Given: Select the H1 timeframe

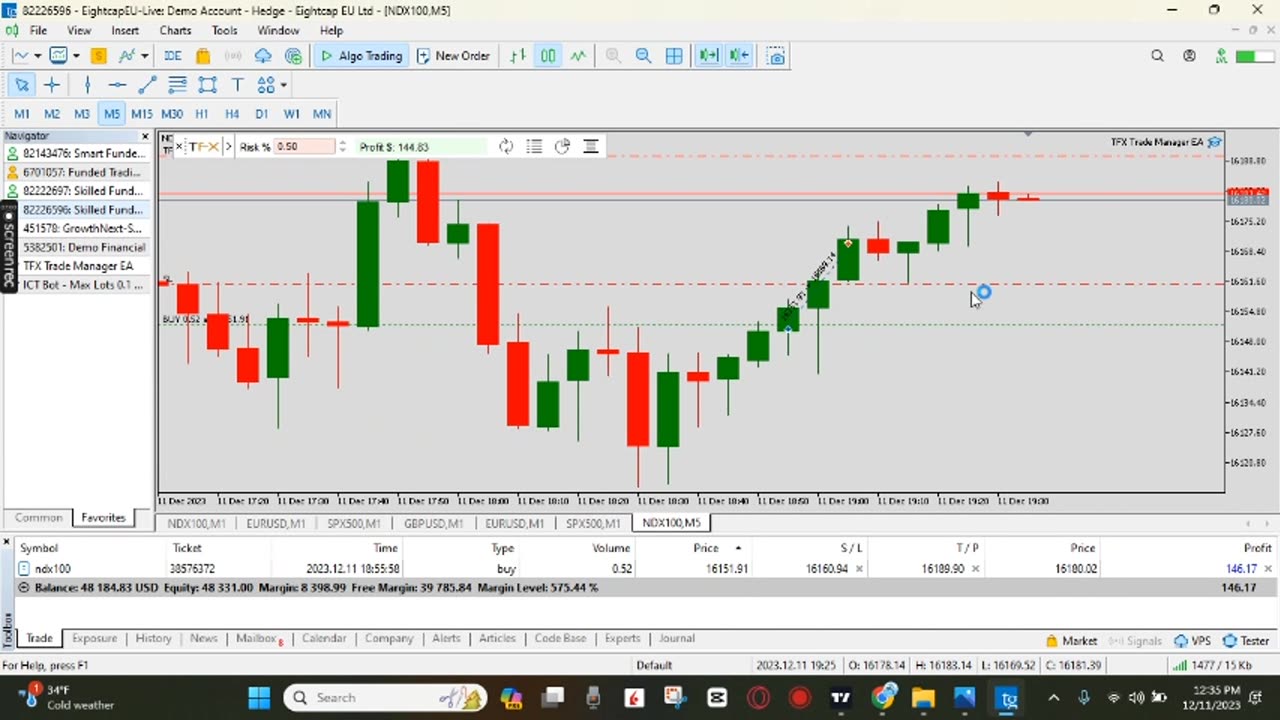Looking at the screenshot, I should pyautogui.click(x=202, y=114).
